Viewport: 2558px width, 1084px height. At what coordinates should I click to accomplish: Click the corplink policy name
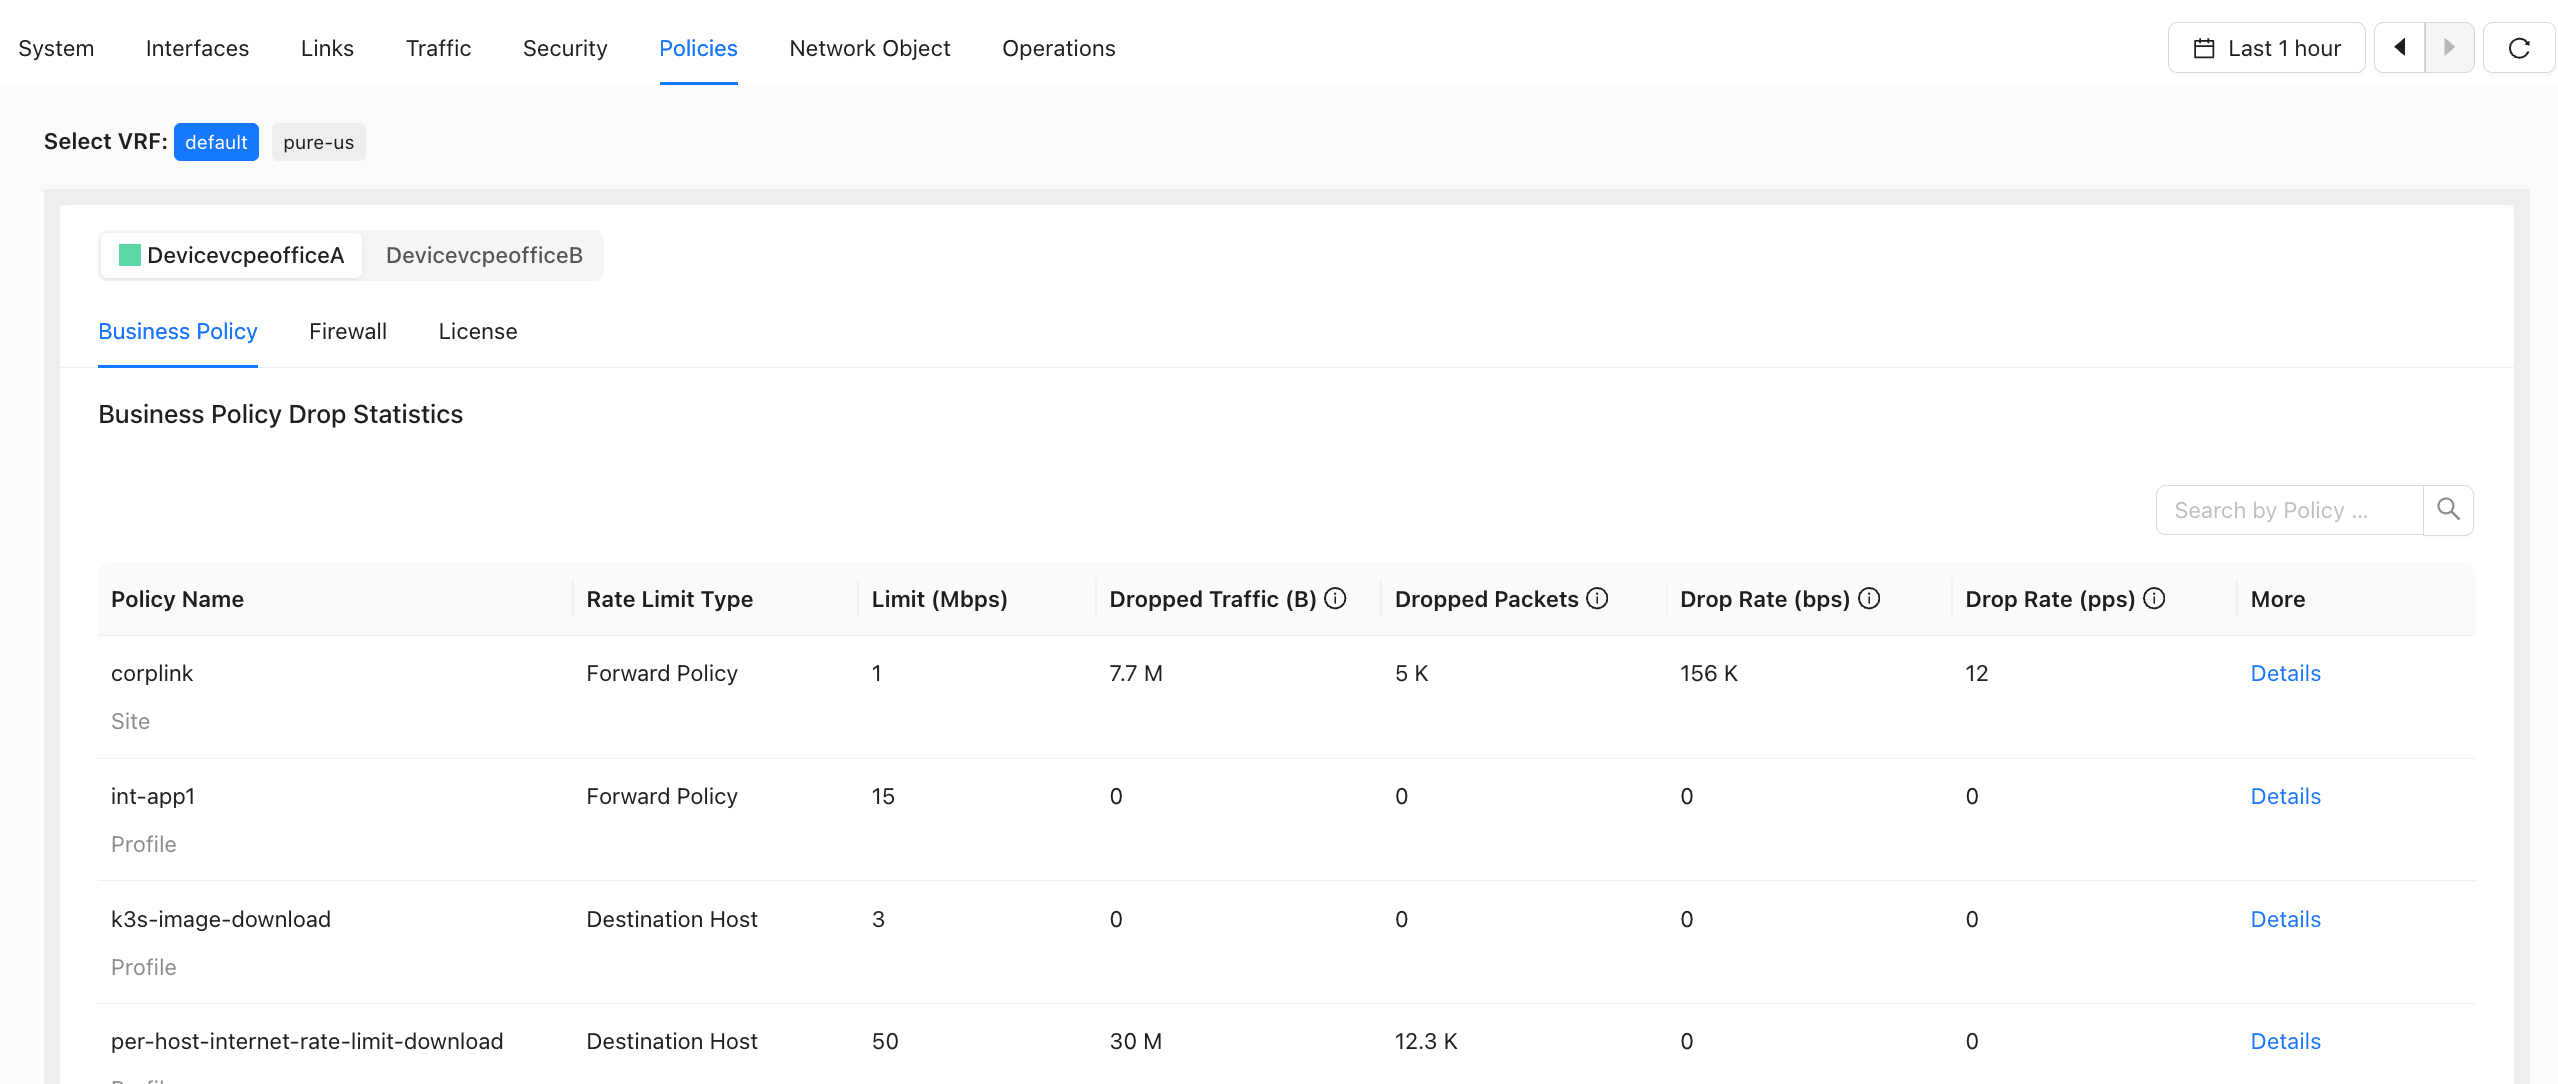coord(152,673)
